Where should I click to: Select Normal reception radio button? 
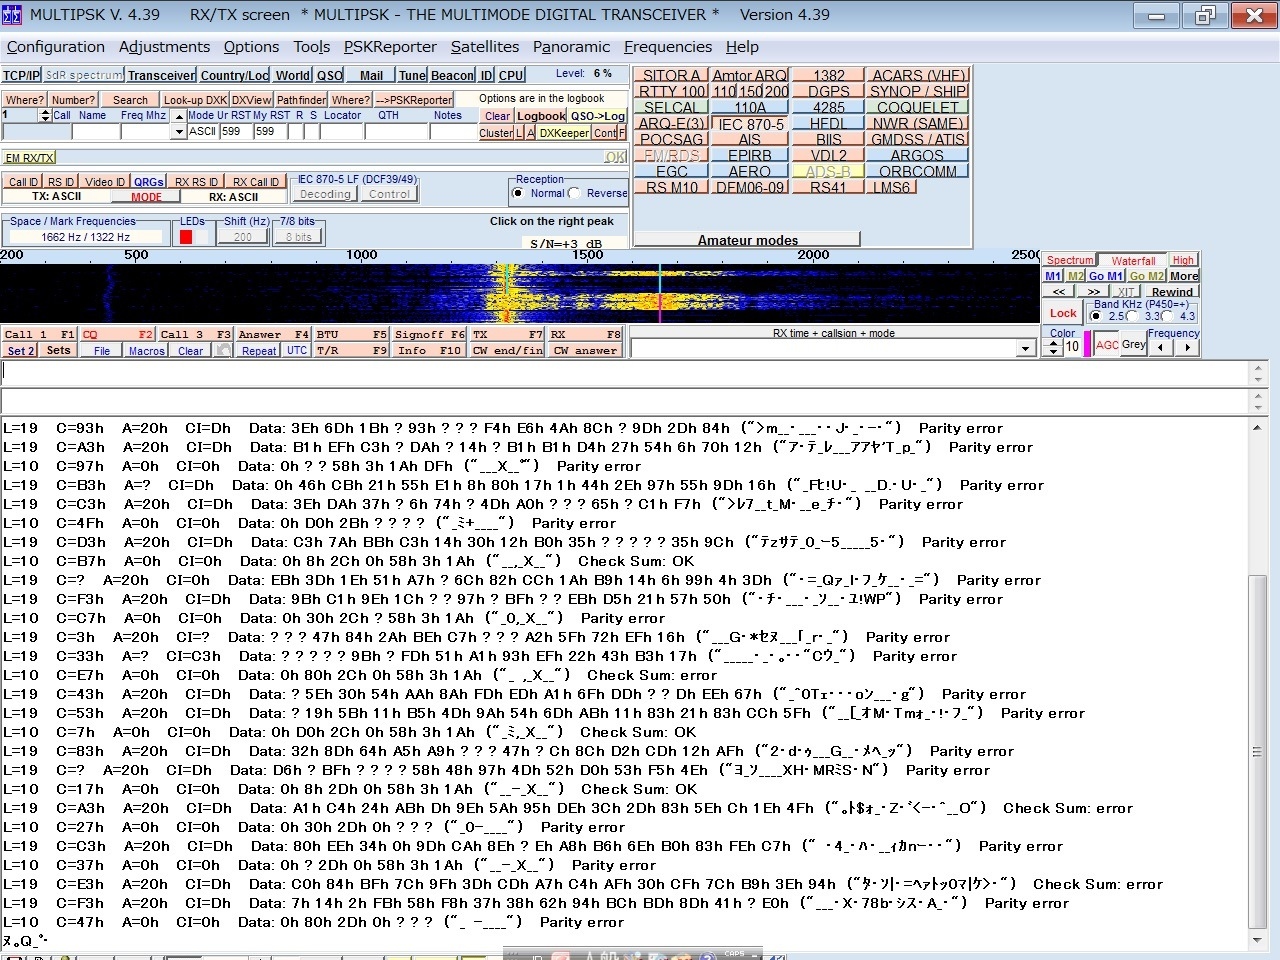pos(518,193)
